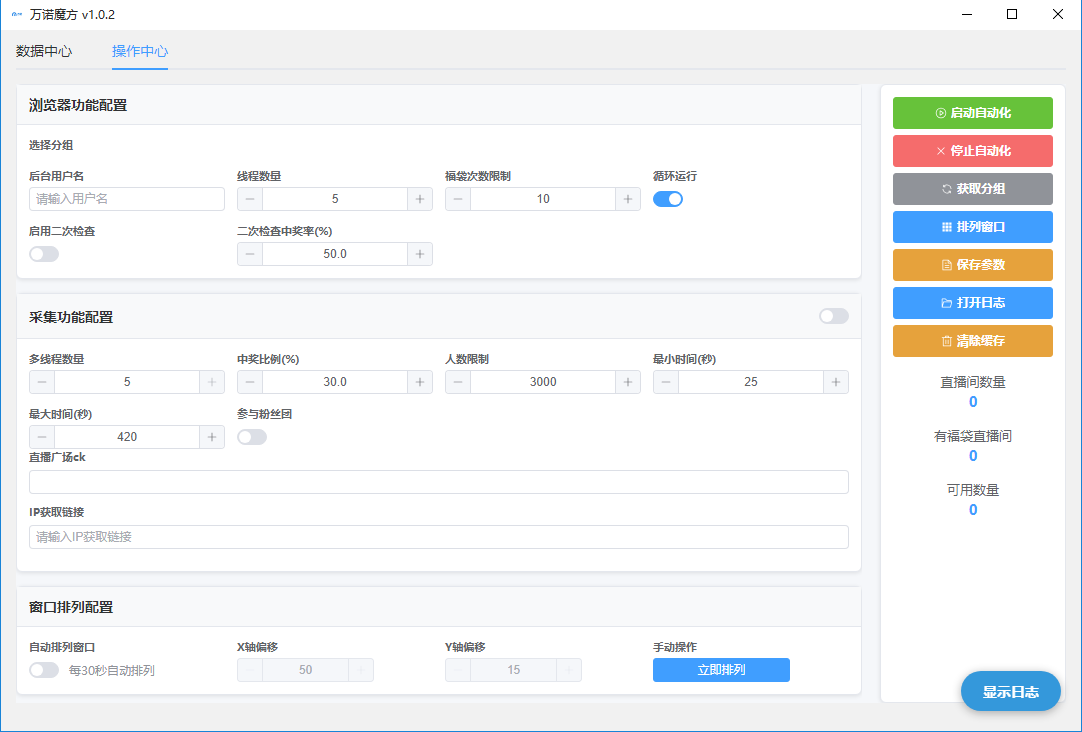Arrange windows with 排列窗口 button
Image resolution: width=1082 pixels, height=732 pixels.
[972, 227]
